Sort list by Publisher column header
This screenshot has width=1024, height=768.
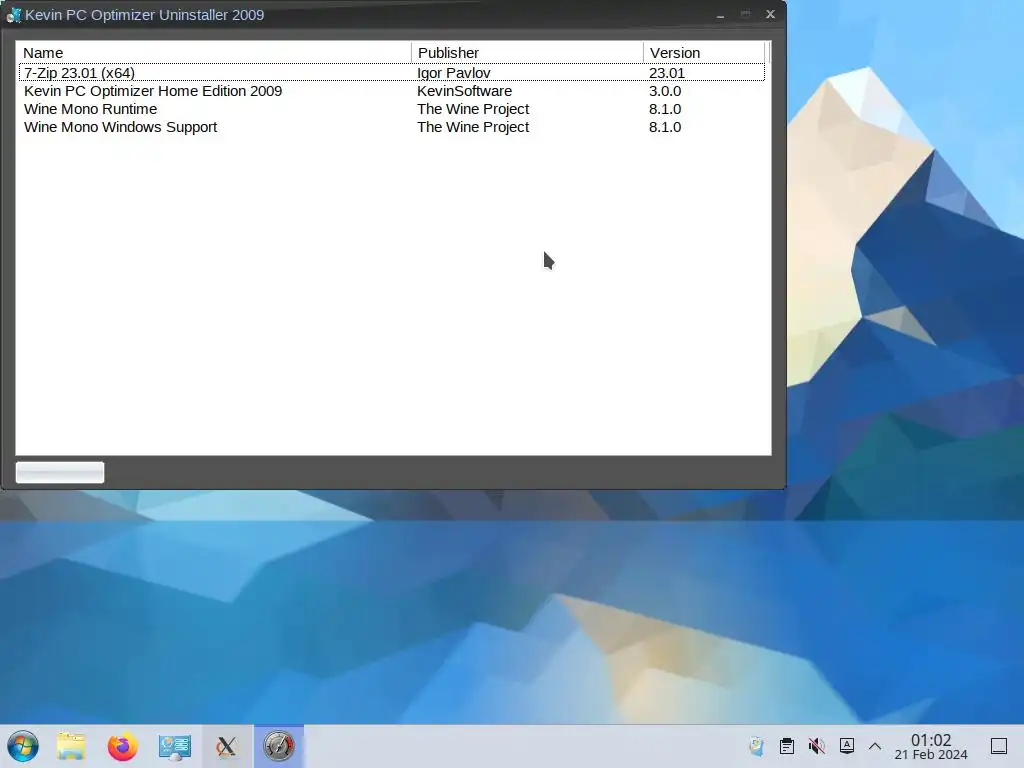coord(527,53)
